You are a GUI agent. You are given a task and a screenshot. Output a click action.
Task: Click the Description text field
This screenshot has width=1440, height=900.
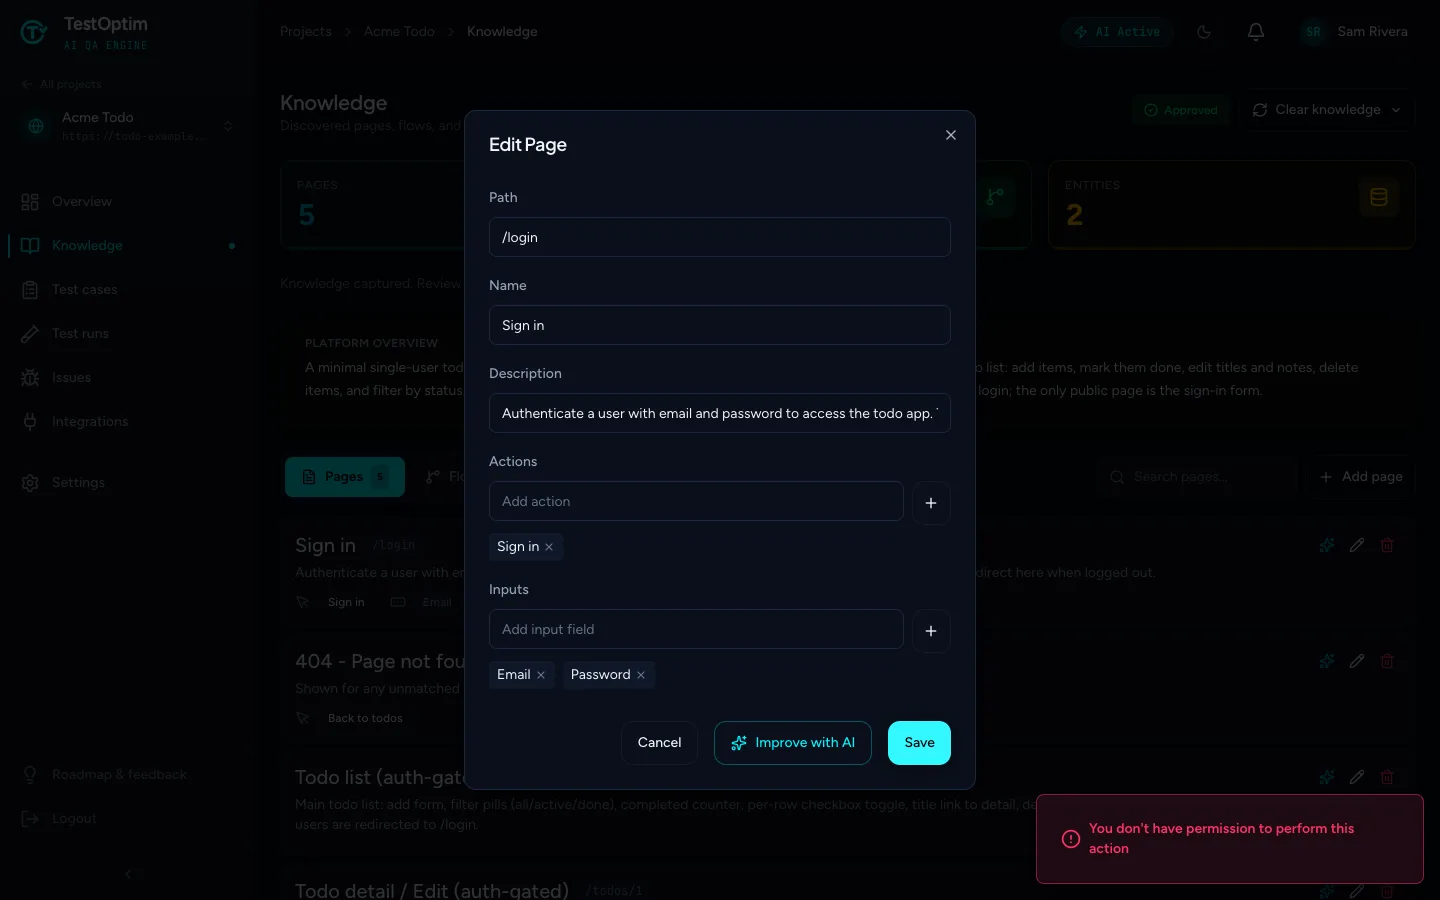point(720,413)
